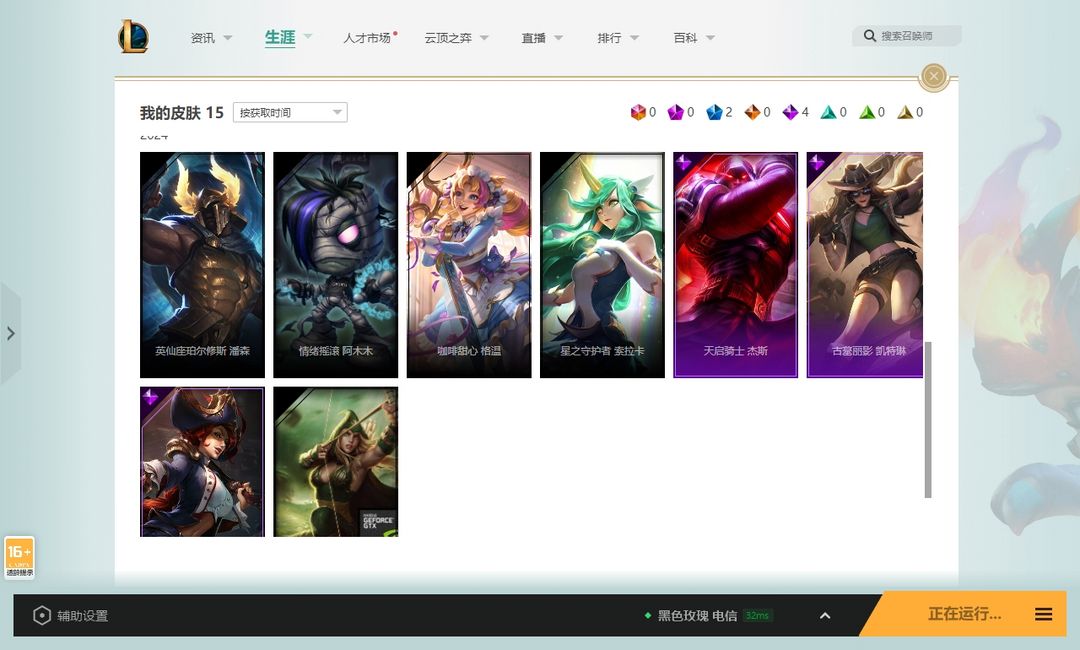This screenshot has width=1080, height=650.
Task: Click the gold triangle gem icon
Action: pyautogui.click(x=904, y=112)
